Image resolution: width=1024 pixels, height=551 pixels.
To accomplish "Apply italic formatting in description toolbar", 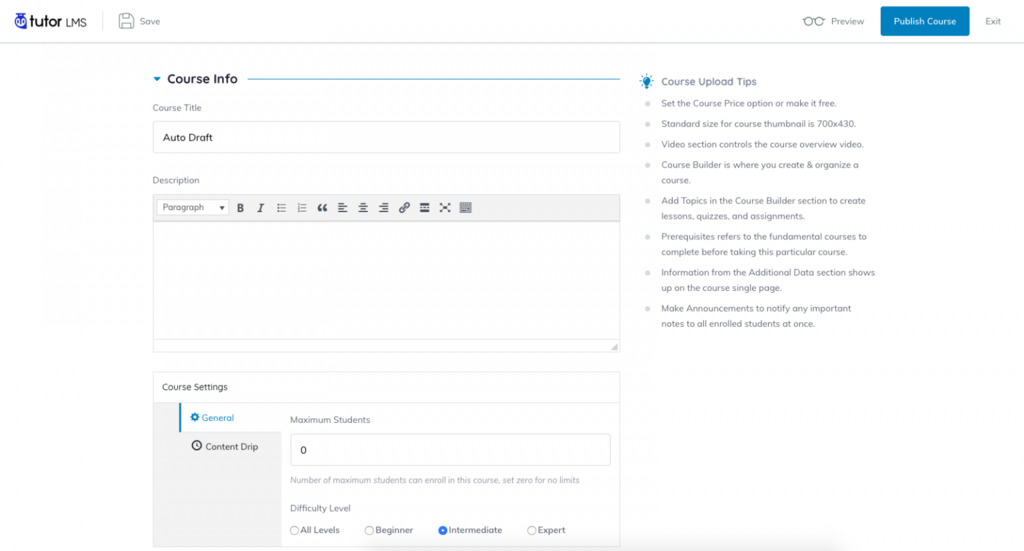I will 260,208.
